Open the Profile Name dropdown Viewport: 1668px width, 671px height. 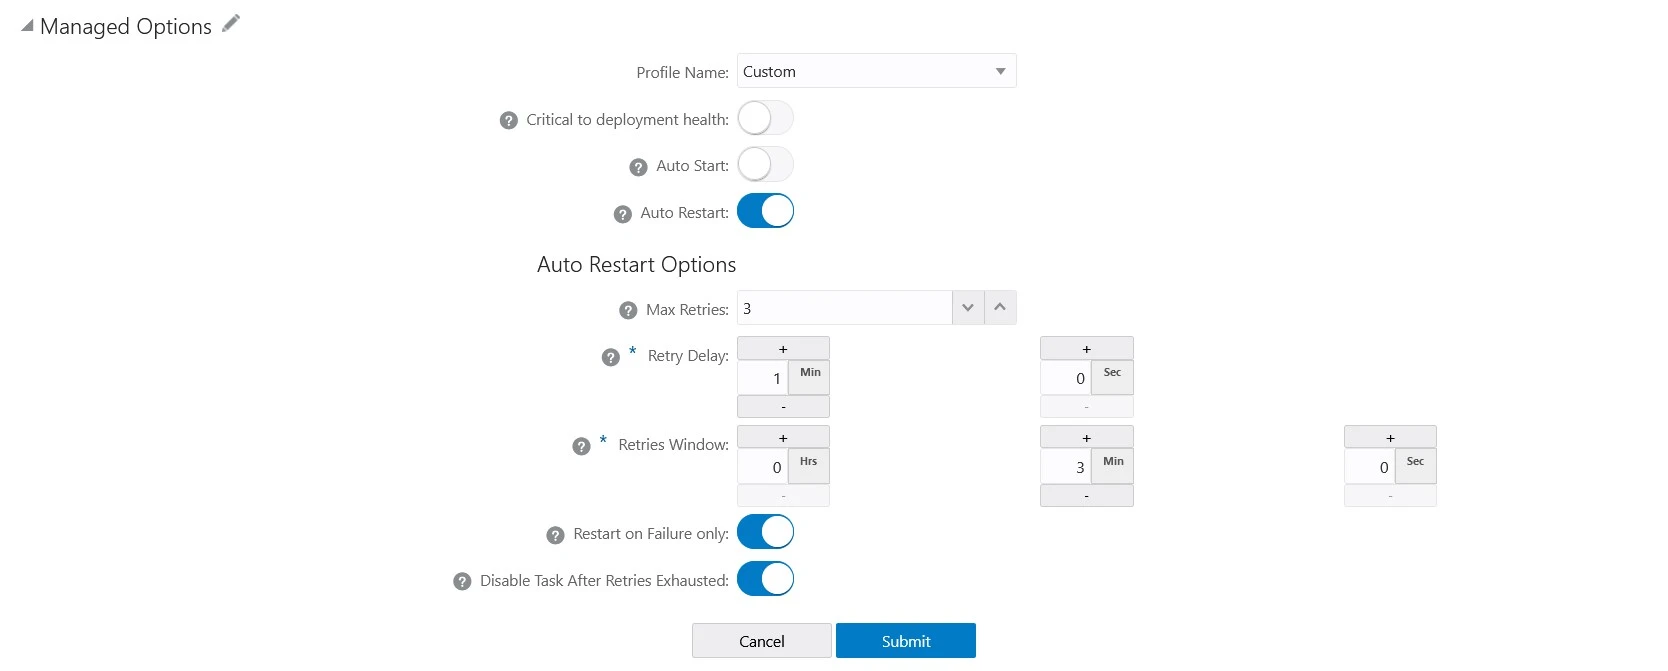pyautogui.click(x=876, y=72)
